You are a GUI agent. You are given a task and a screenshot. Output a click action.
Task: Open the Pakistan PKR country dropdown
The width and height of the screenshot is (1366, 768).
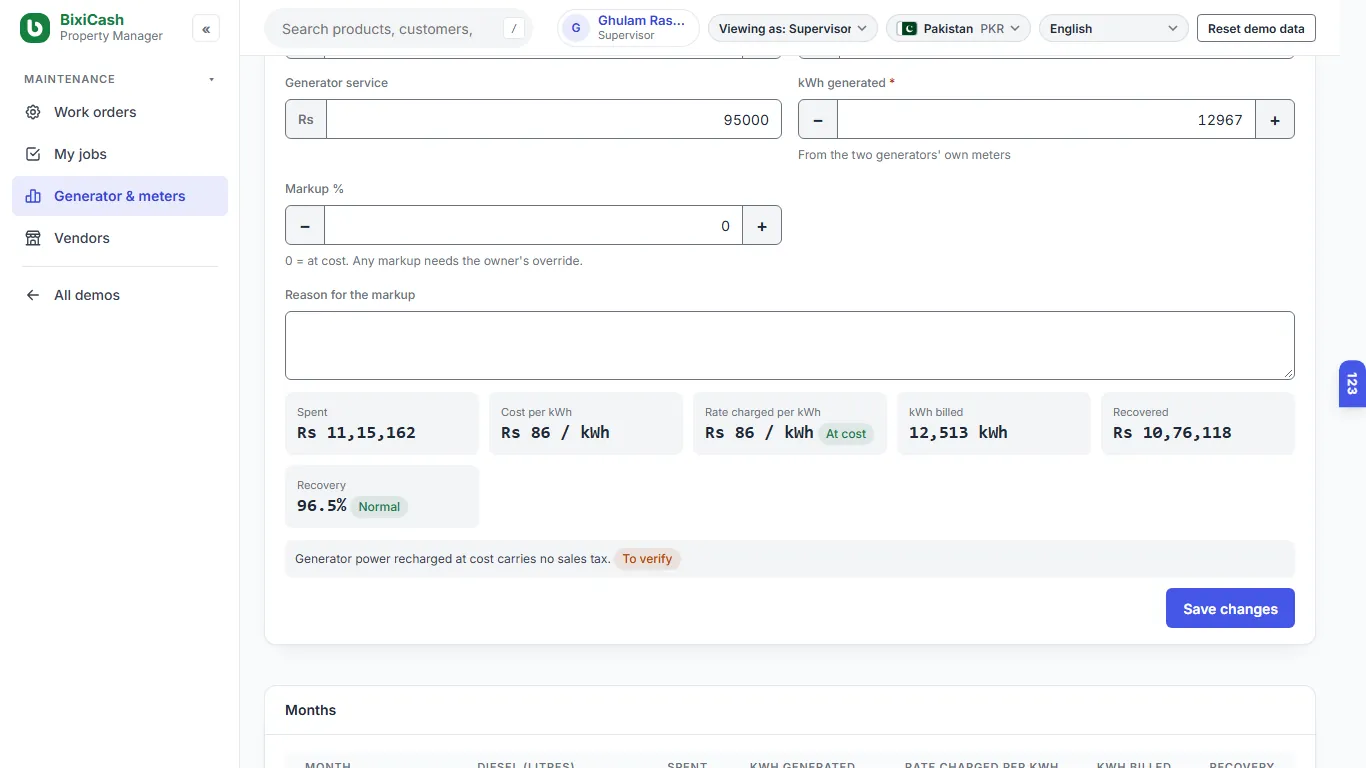958,28
